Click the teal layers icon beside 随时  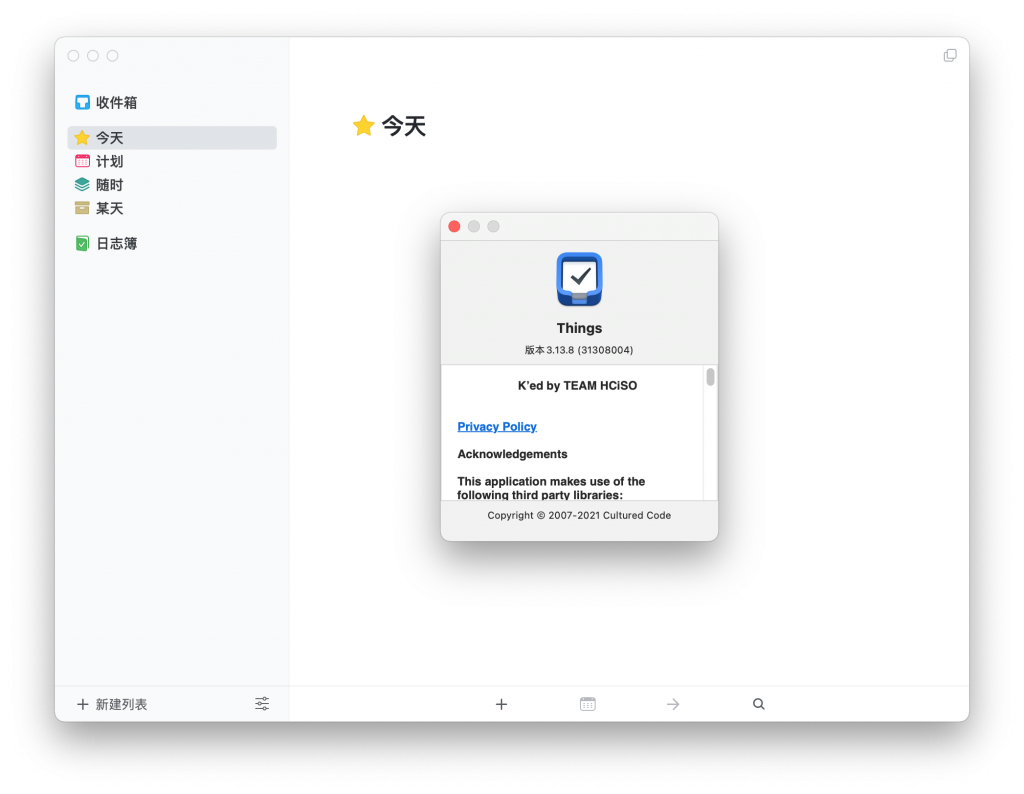point(82,185)
